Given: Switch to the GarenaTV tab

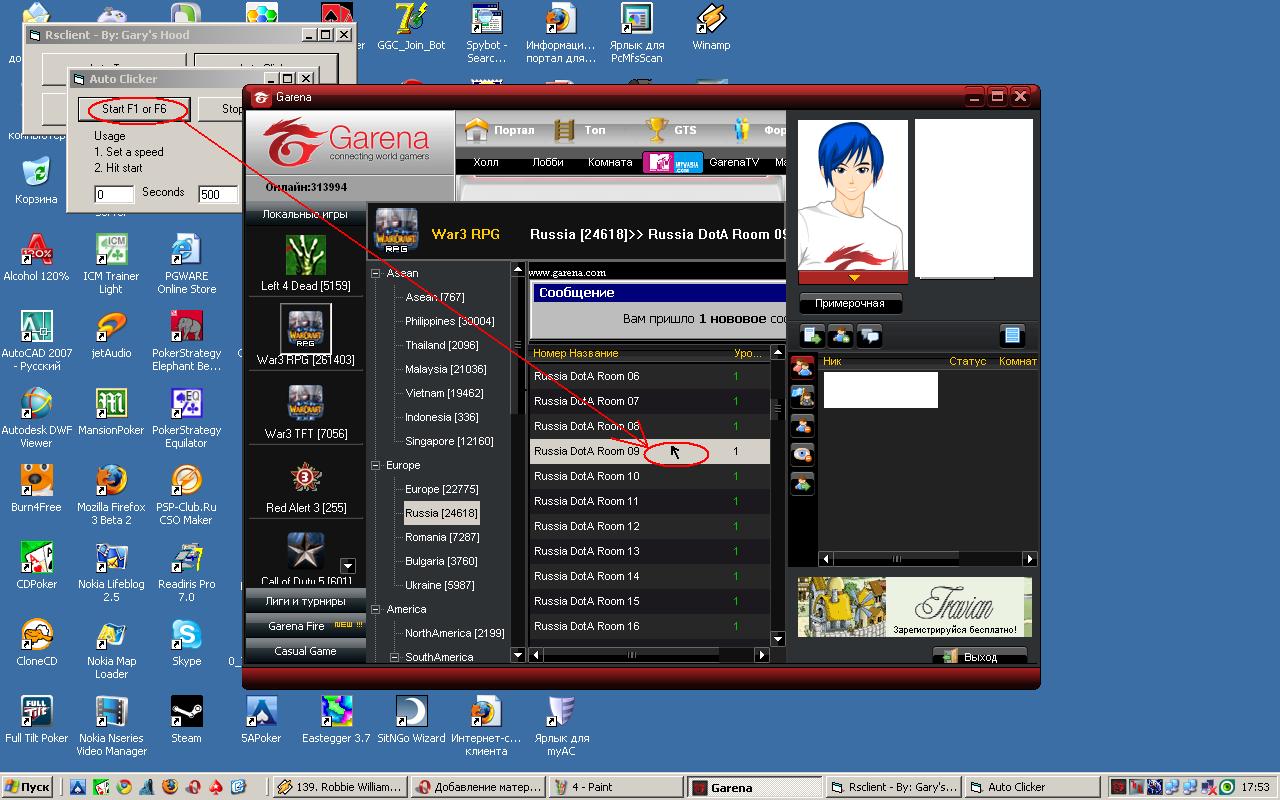Looking at the screenshot, I should 734,162.
